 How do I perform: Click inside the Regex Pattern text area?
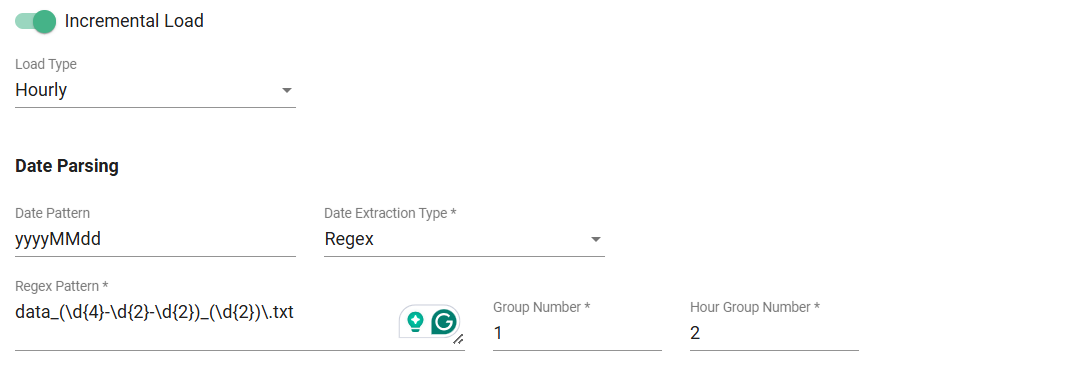[x=206, y=321]
